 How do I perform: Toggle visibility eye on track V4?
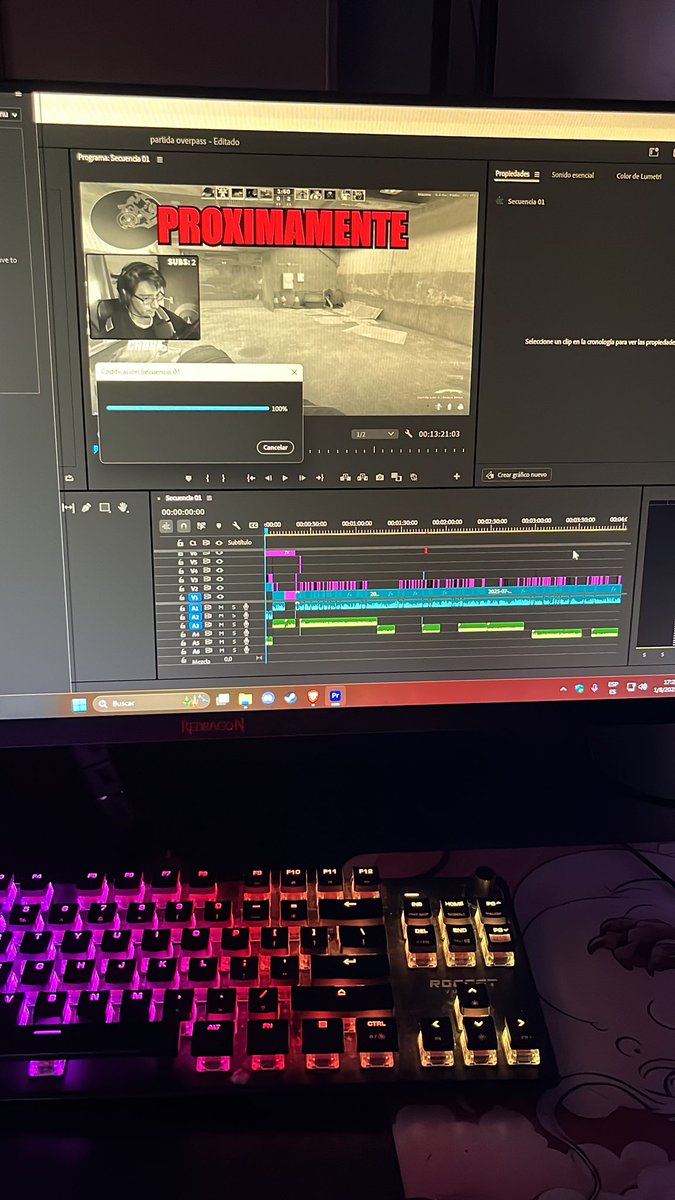coord(219,570)
